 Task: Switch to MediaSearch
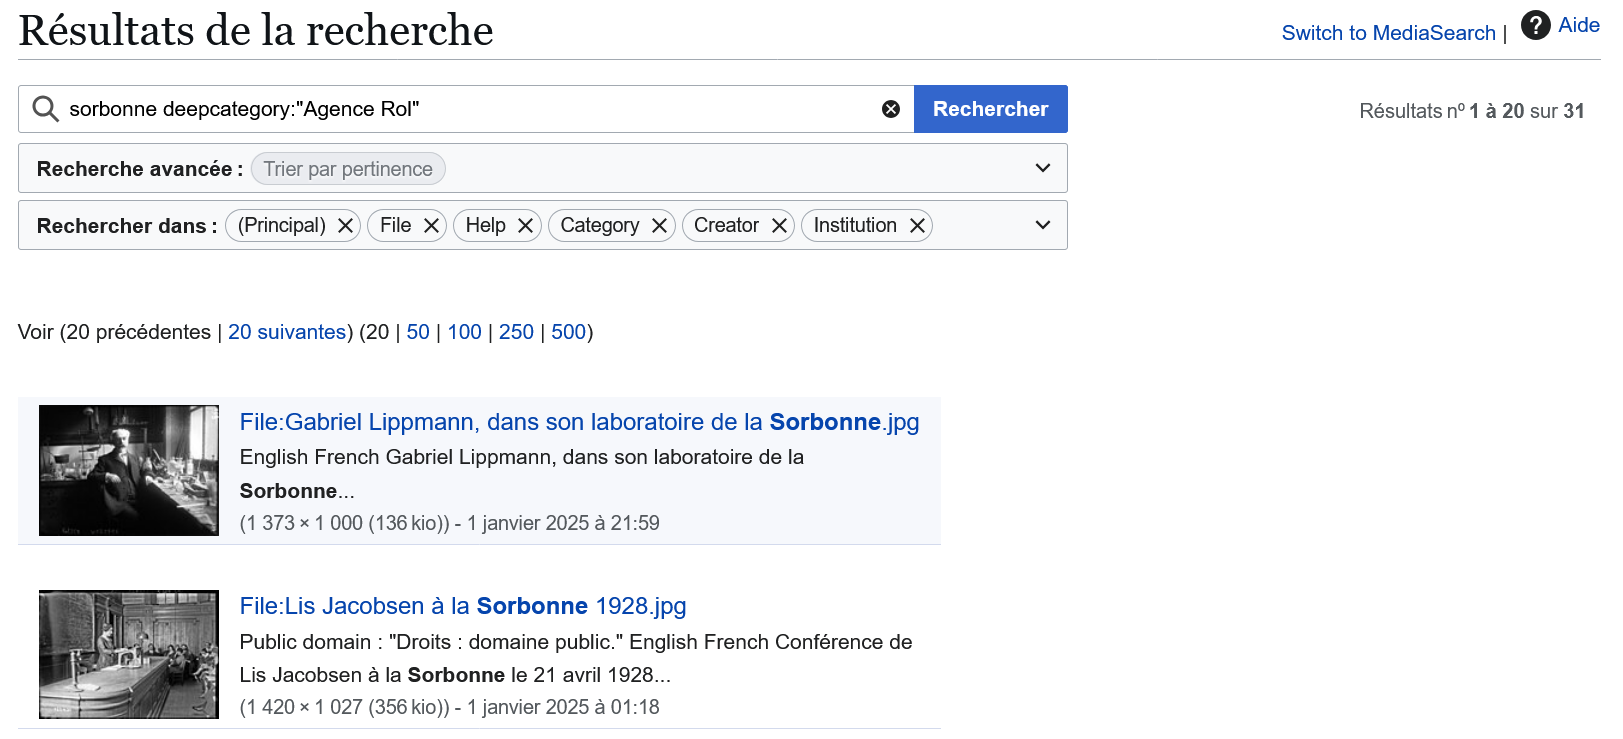point(1388,33)
